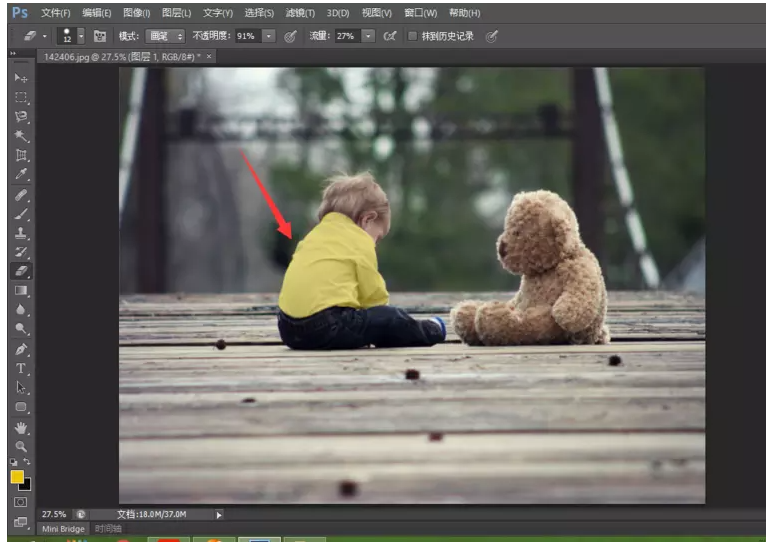Select the Move tool
Image resolution: width=766 pixels, height=544 pixels.
(x=21, y=78)
